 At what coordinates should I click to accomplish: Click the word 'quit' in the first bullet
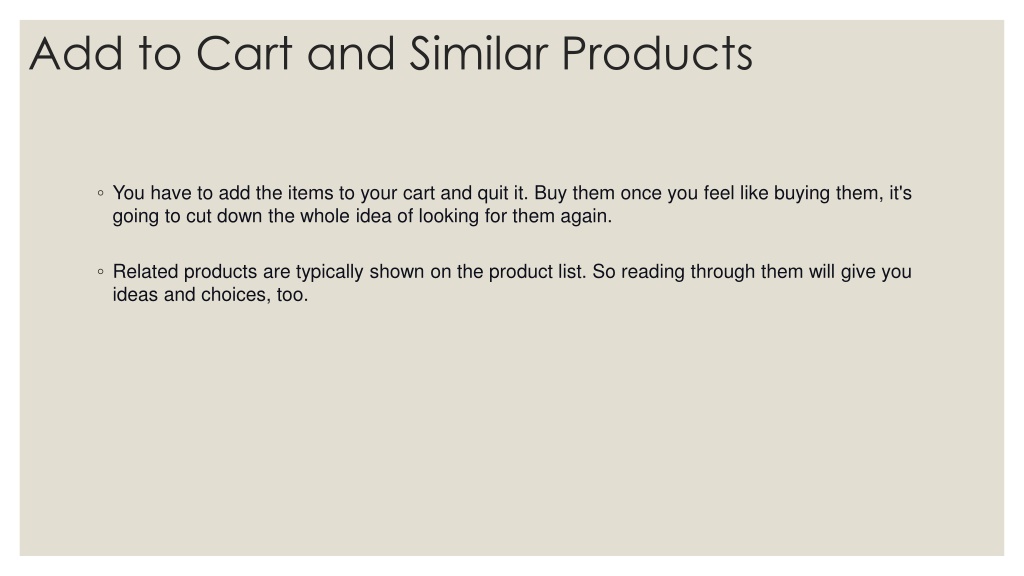(492, 193)
